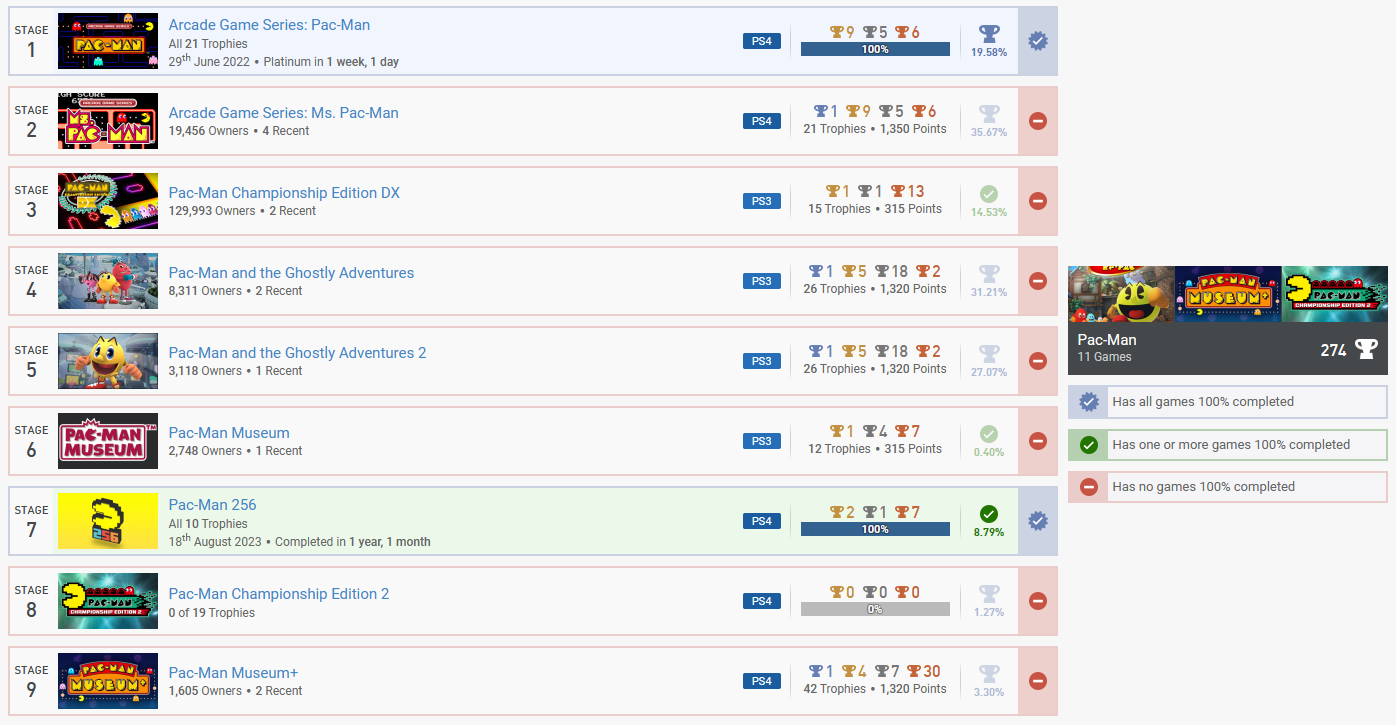This screenshot has width=1396, height=725.
Task: Click the red minus icon on Pac-Man Museum+ row
Action: (1037, 681)
